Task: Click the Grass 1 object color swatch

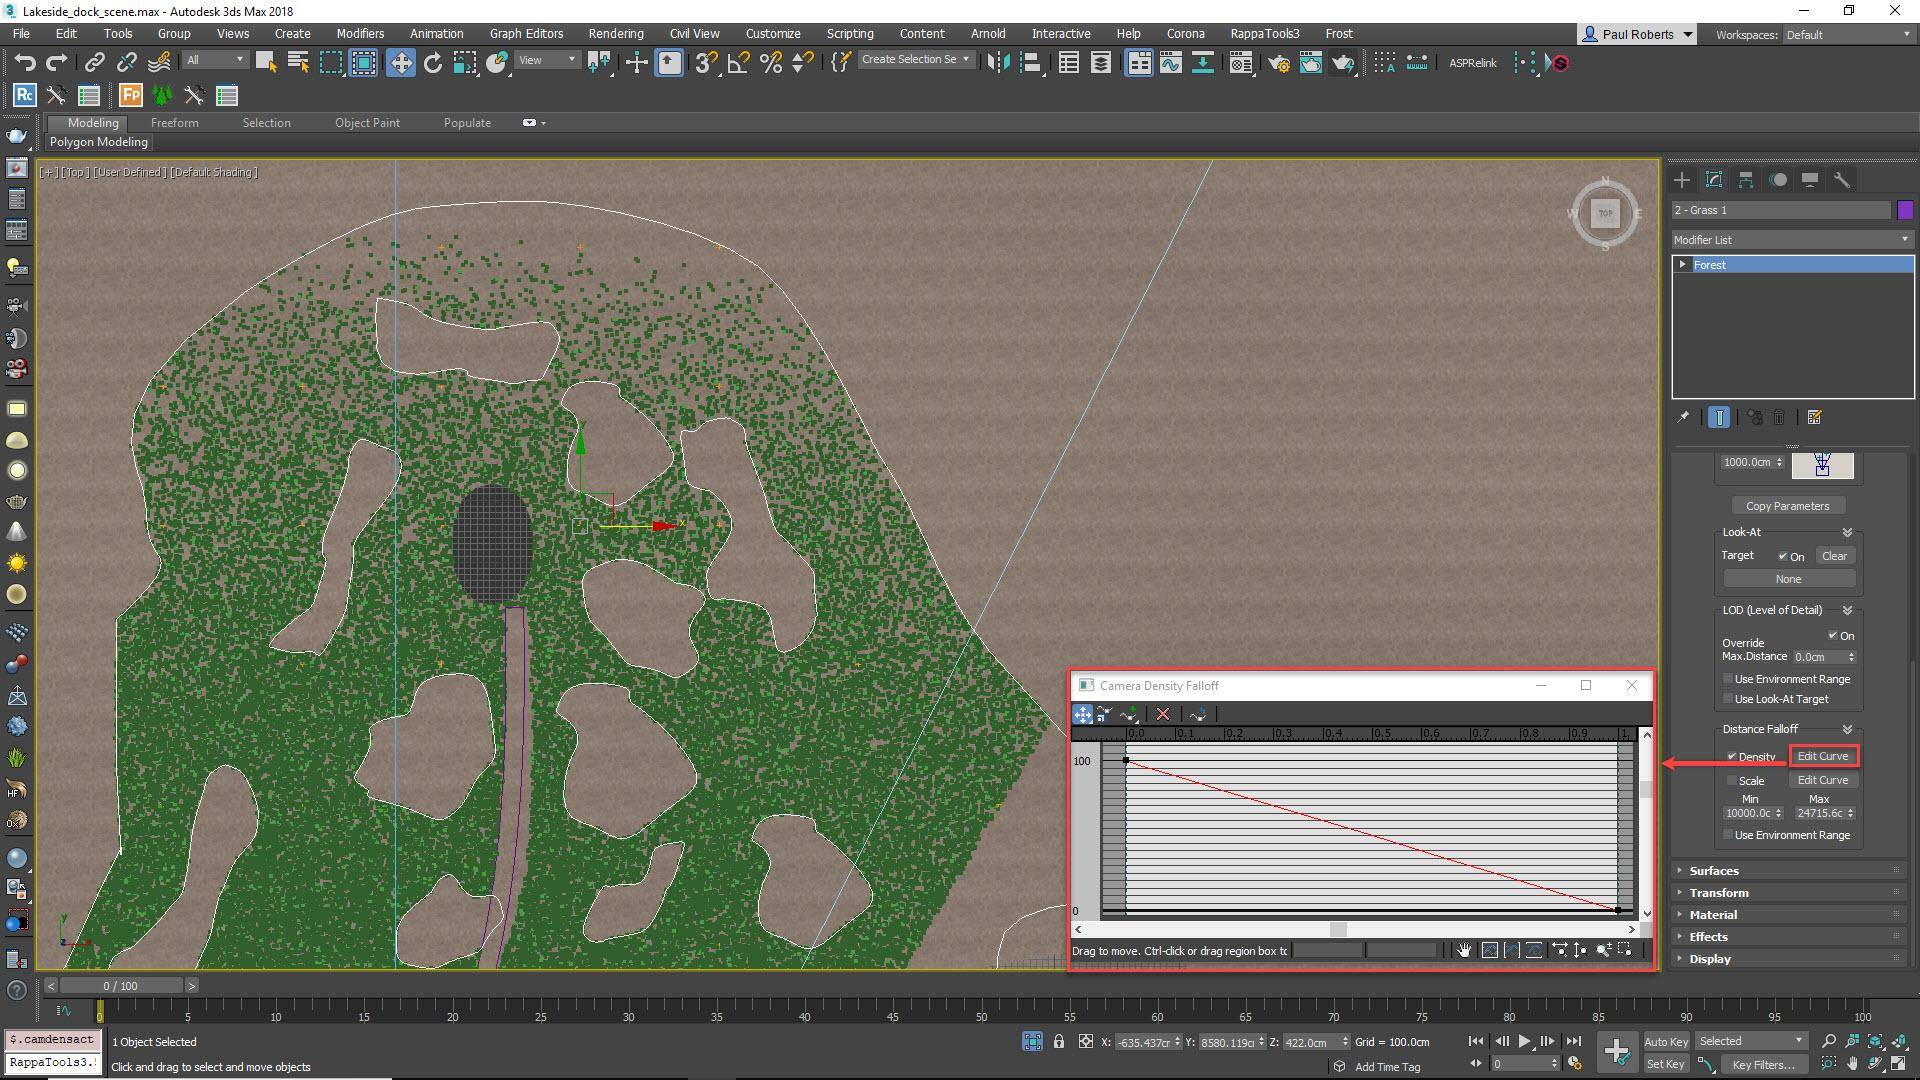Action: point(1906,209)
